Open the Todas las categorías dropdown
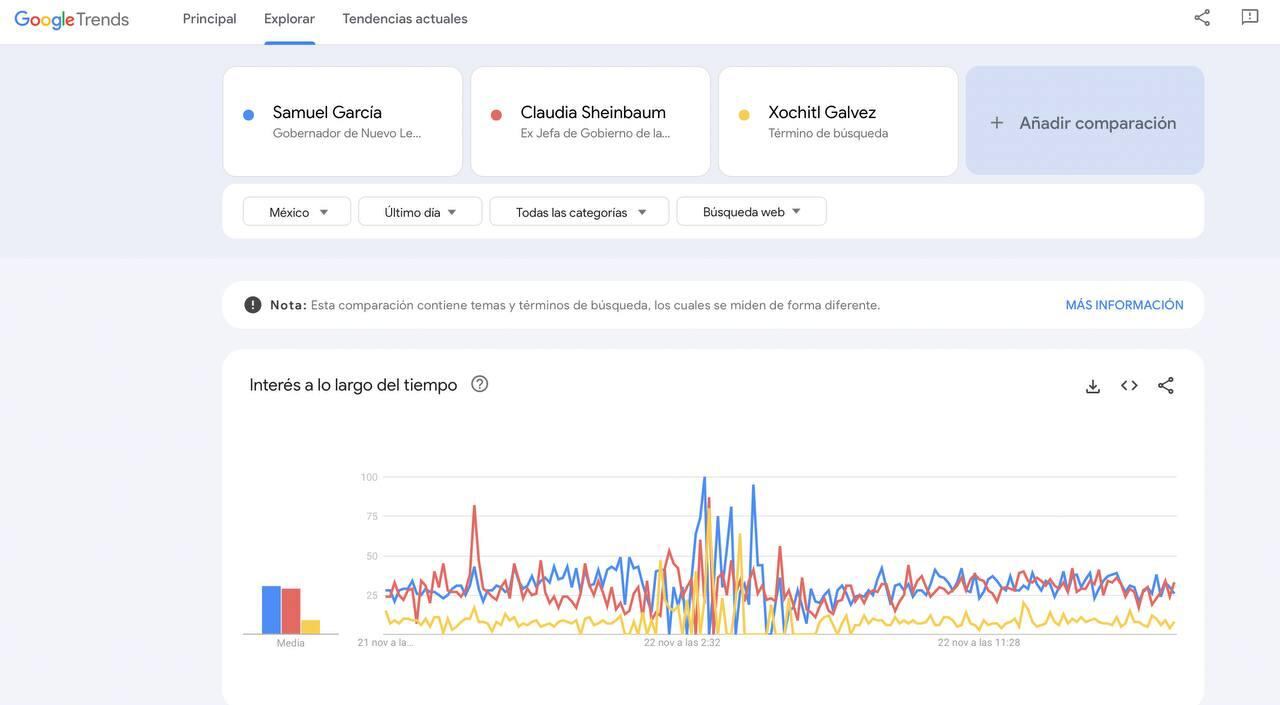The height and width of the screenshot is (705, 1280). tap(578, 210)
